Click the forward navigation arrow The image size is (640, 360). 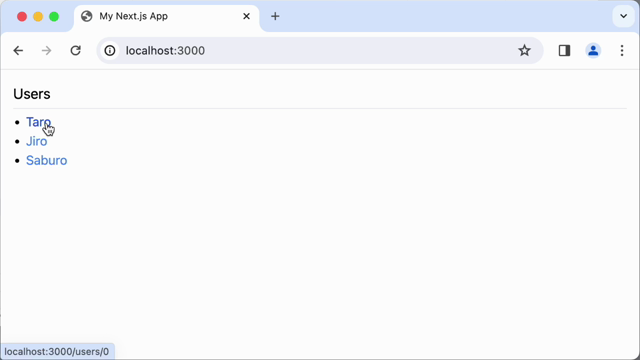click(x=47, y=51)
